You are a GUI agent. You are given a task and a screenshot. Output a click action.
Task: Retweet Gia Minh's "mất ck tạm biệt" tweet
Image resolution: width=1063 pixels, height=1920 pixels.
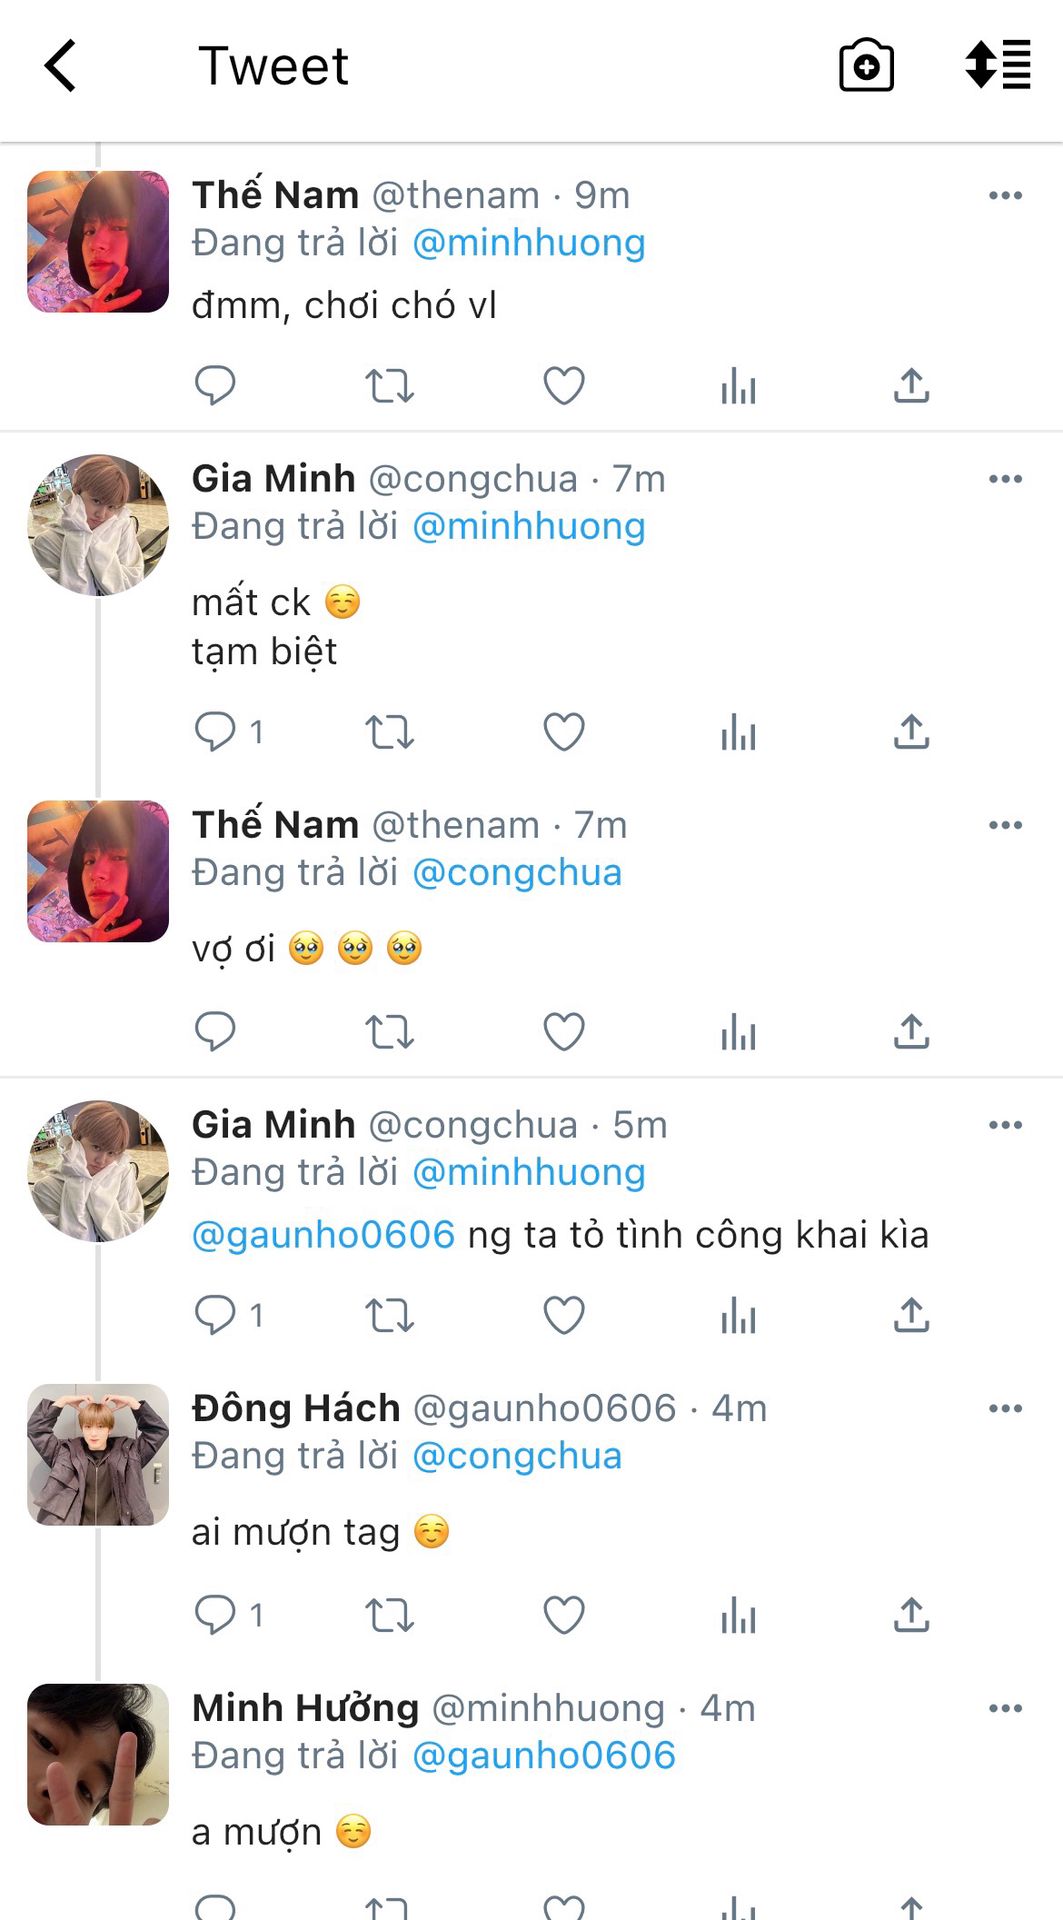tap(389, 732)
